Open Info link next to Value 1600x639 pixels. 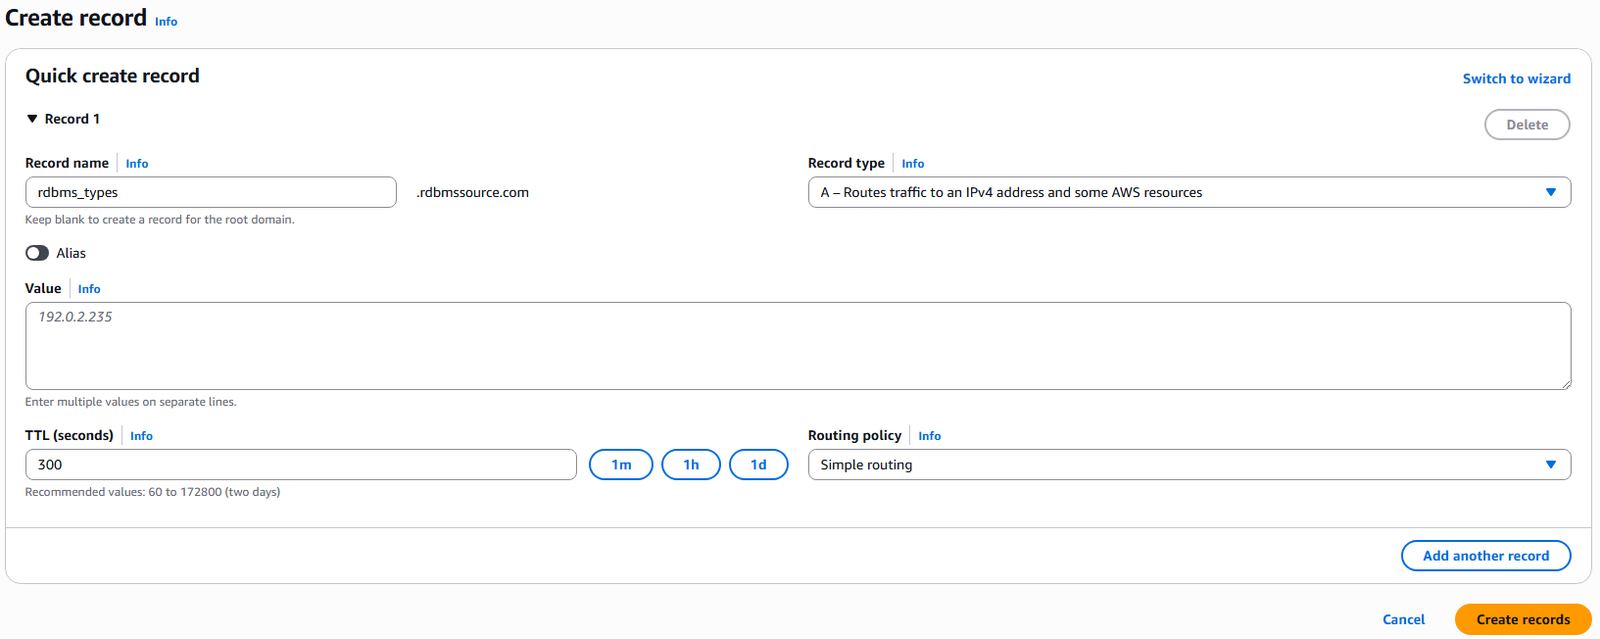point(89,289)
